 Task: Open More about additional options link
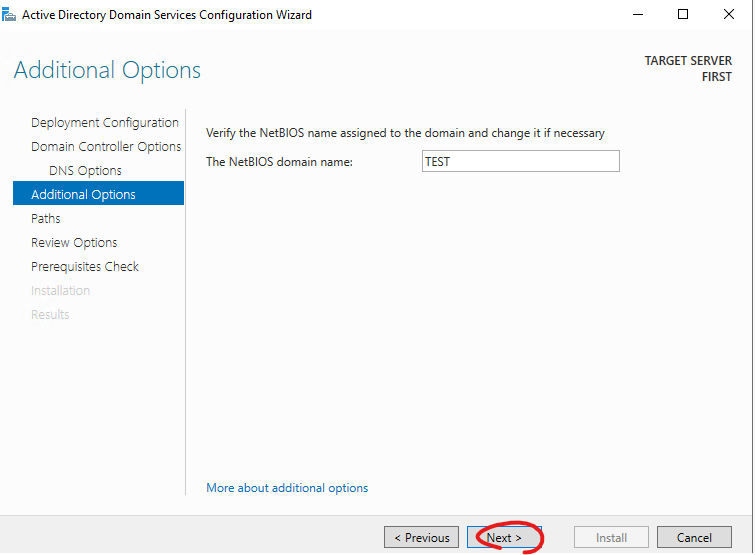coord(287,488)
